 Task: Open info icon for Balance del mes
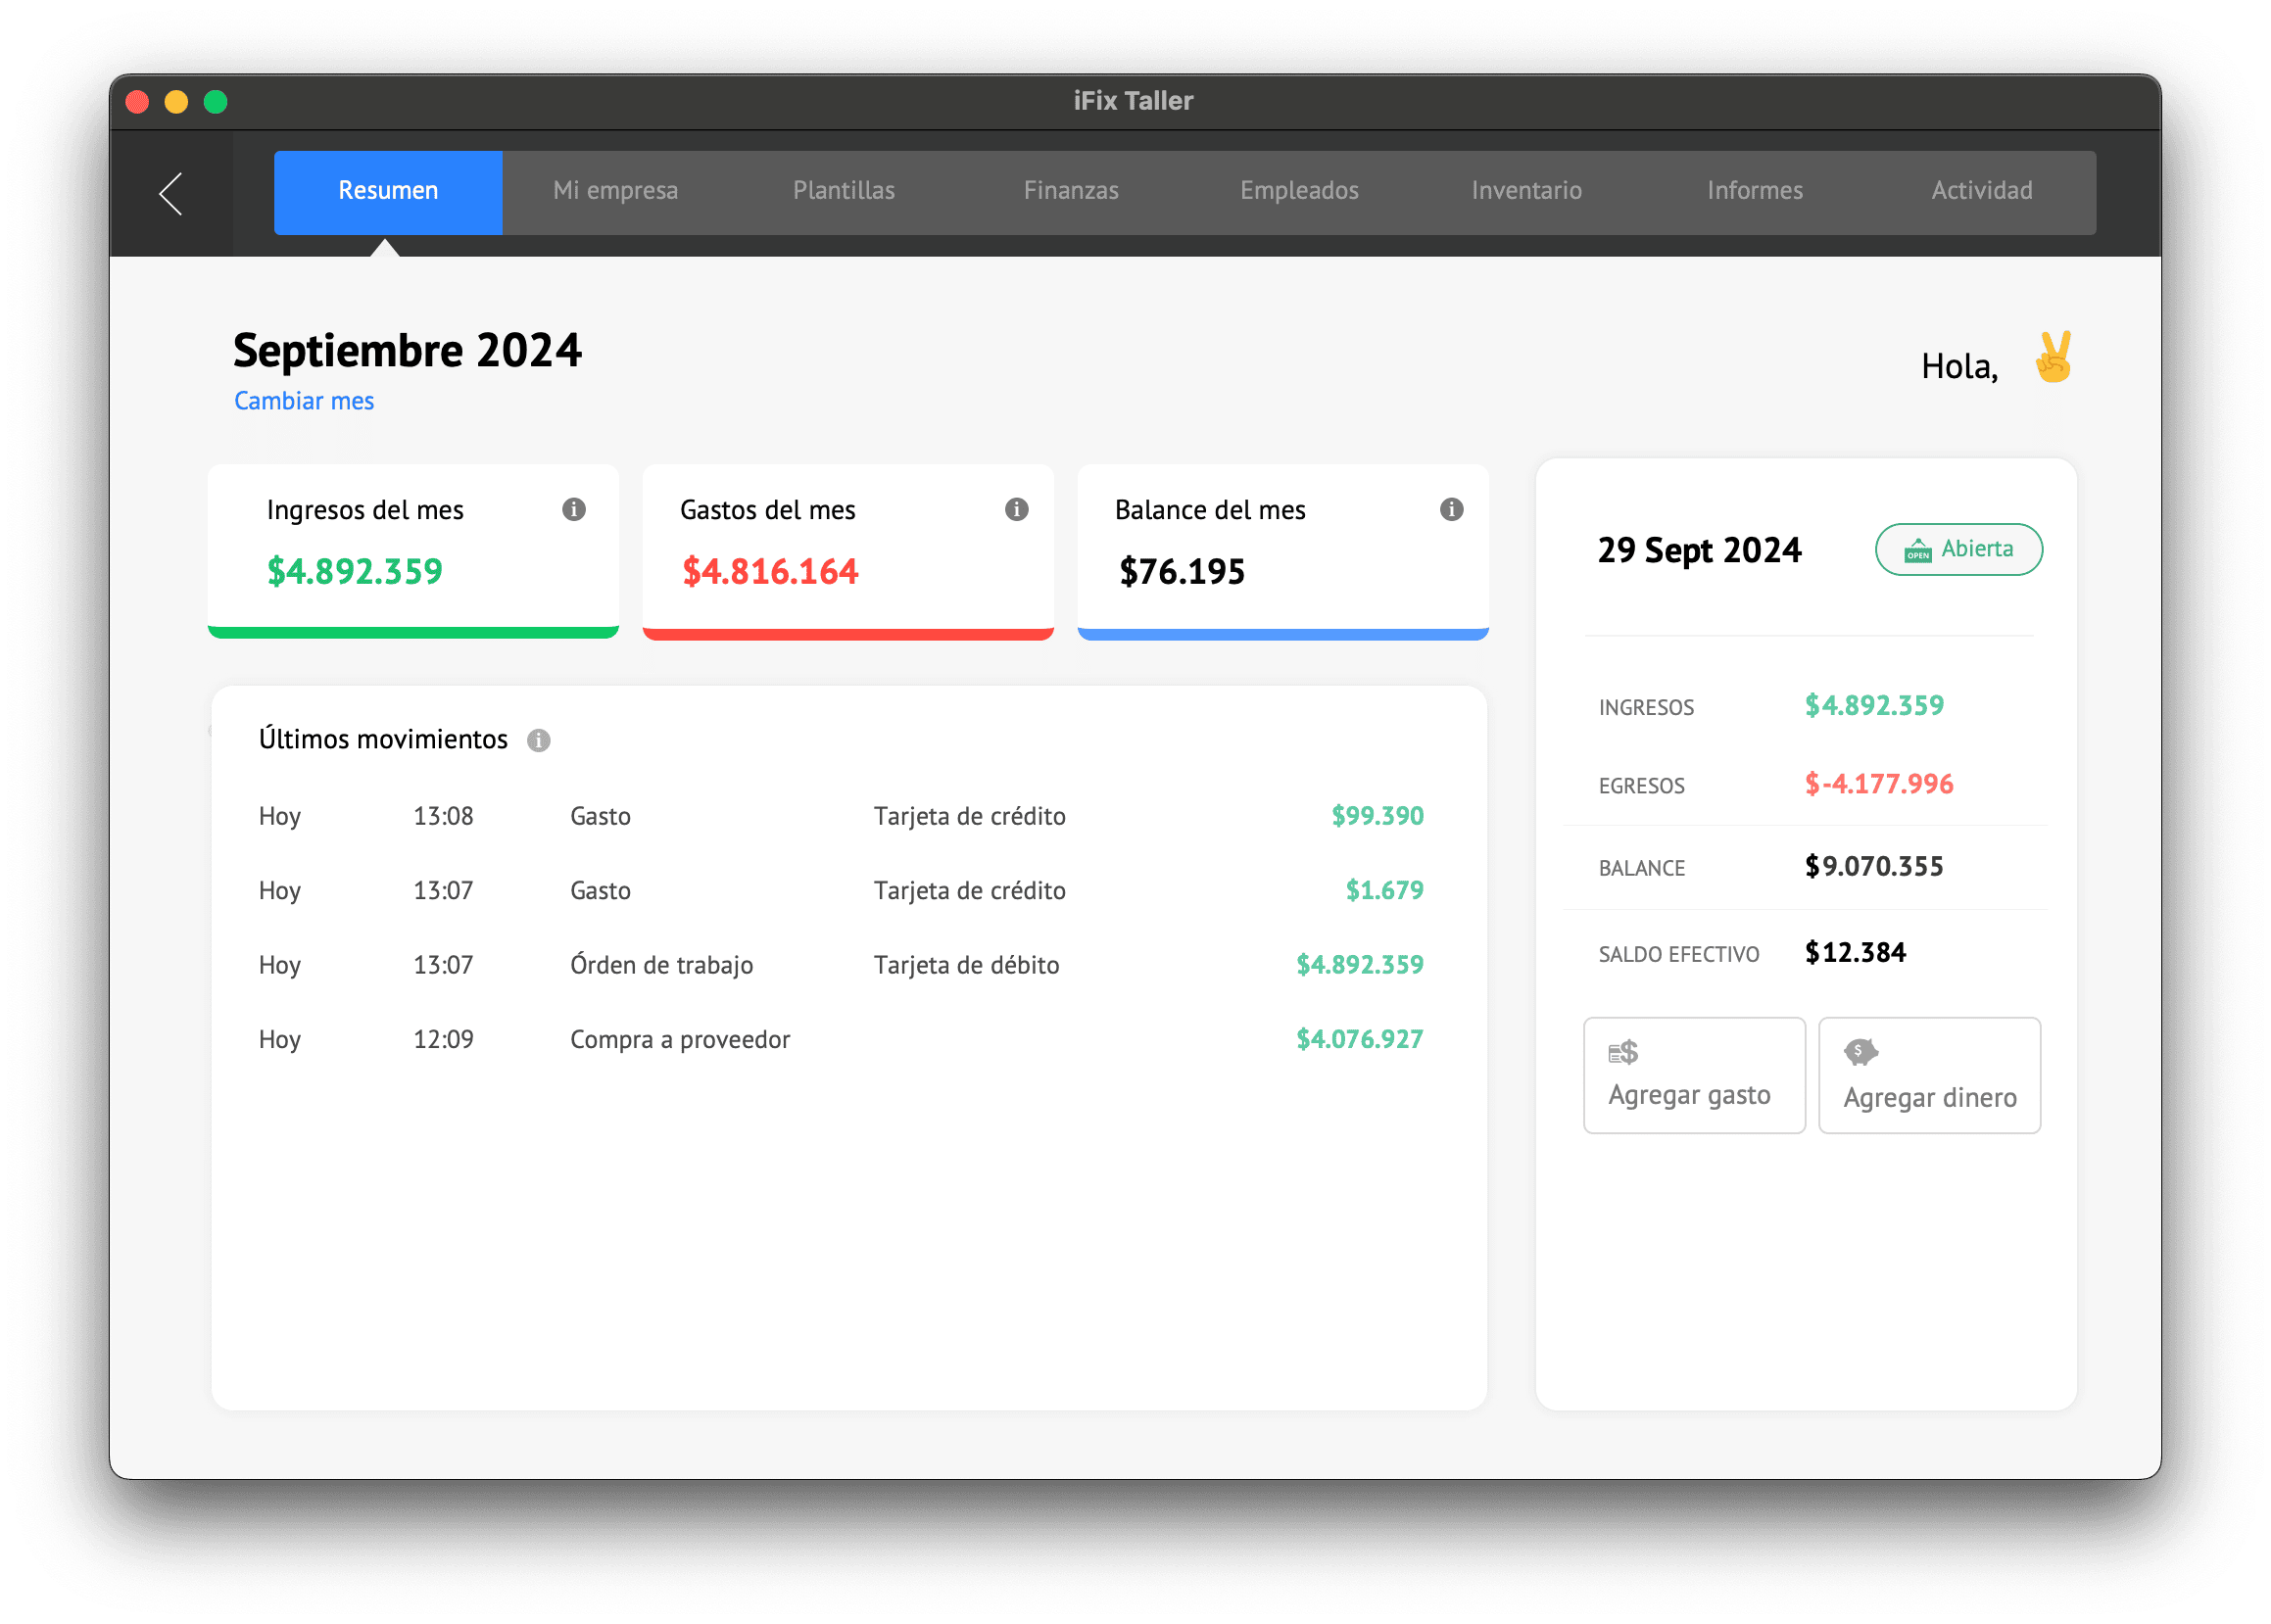[1451, 509]
